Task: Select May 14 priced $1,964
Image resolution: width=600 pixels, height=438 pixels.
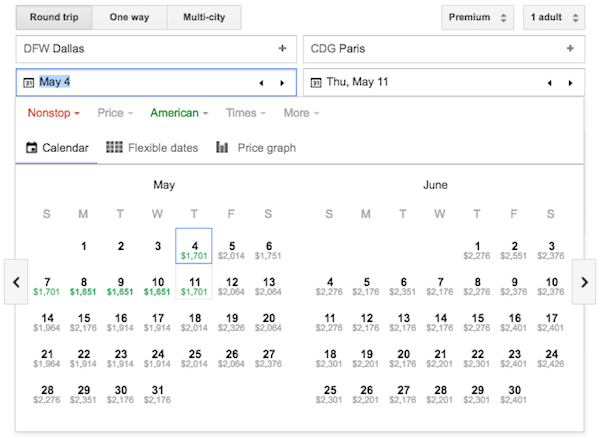Action: pyautogui.click(x=46, y=322)
